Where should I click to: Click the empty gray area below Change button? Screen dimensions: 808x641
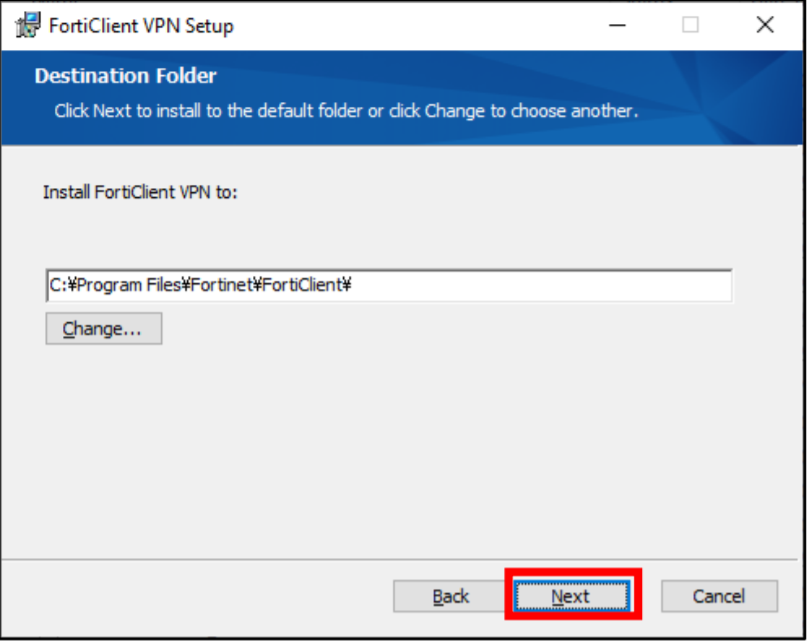coord(300,450)
